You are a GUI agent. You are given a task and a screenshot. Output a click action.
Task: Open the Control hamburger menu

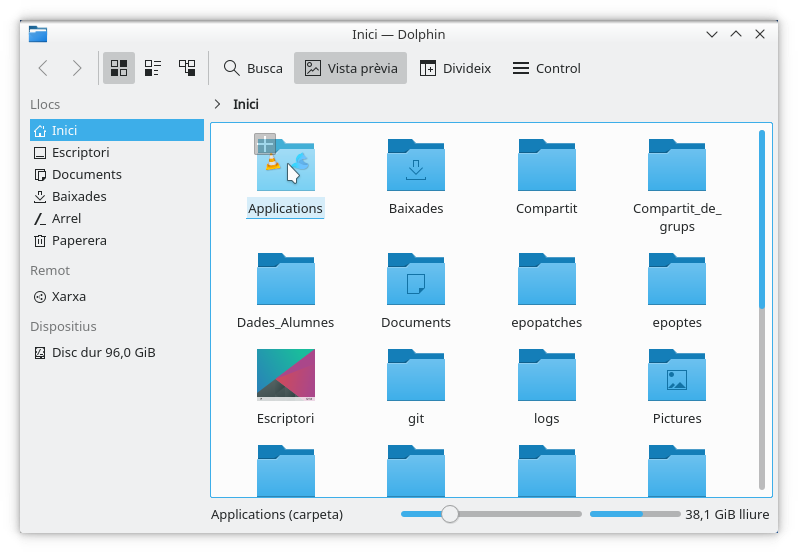(x=547, y=68)
